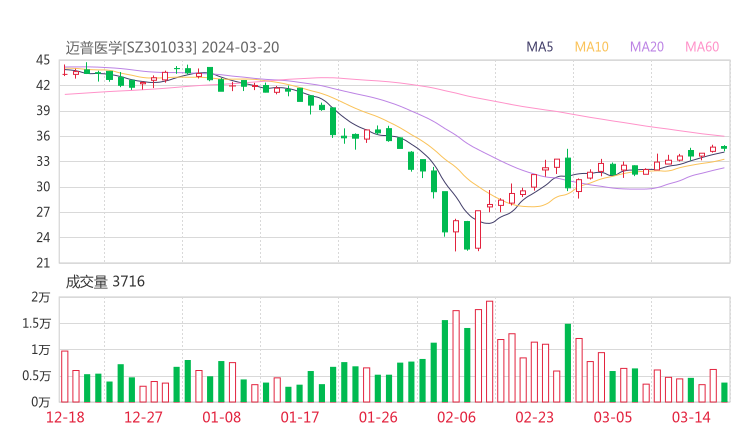
Task: Click the 02-23 date axis label
Action: (x=534, y=417)
